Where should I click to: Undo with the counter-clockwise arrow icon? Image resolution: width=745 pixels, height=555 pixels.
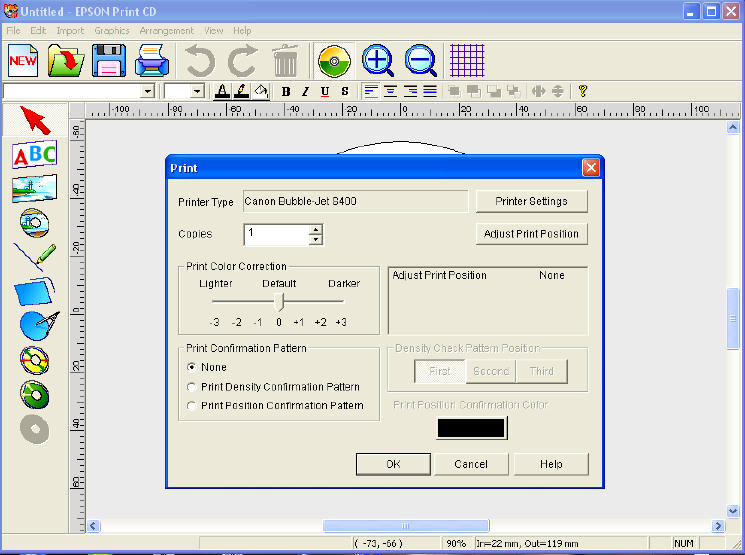pos(200,60)
